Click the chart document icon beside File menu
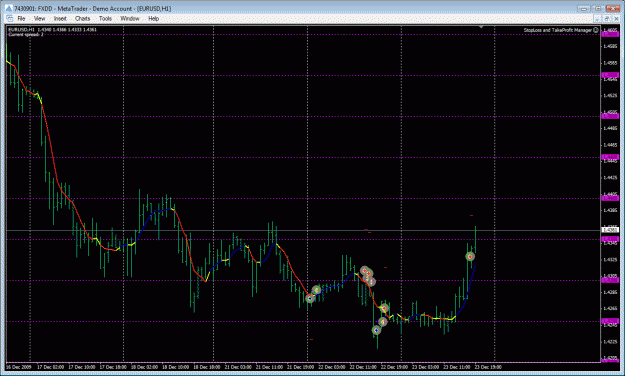625x376 pixels. (x=10, y=19)
